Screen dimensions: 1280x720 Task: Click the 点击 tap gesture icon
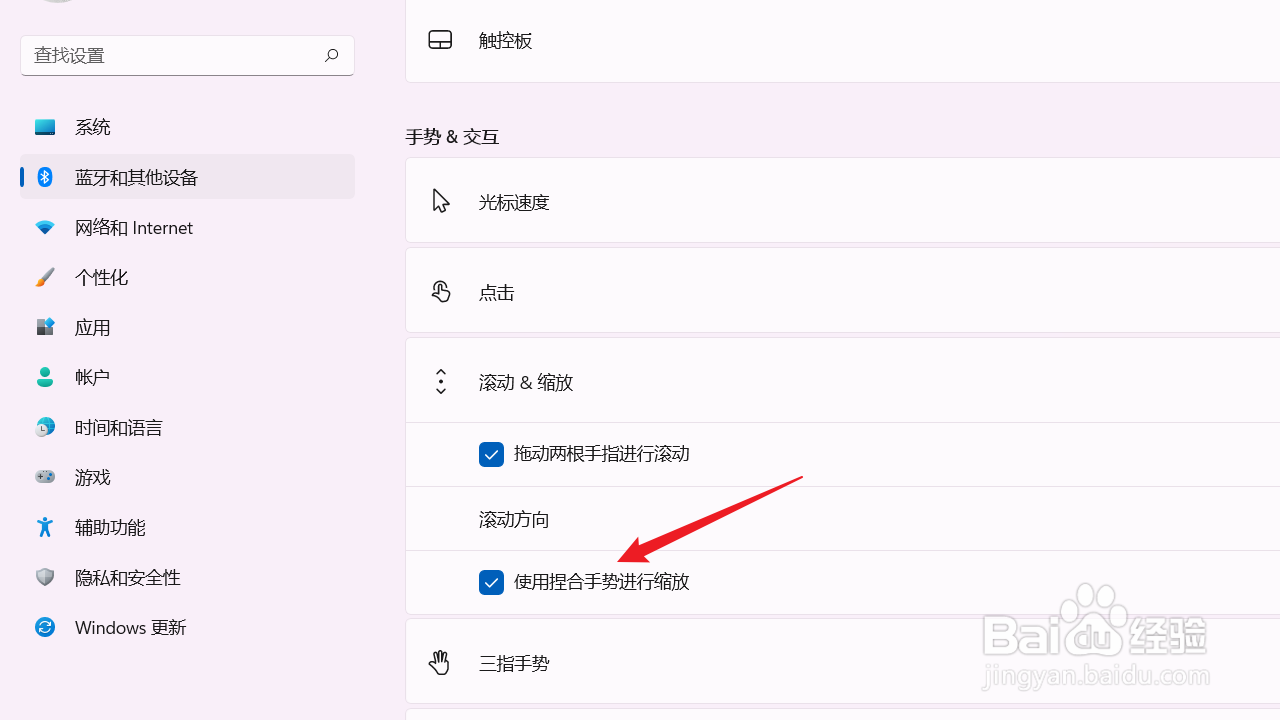440,291
